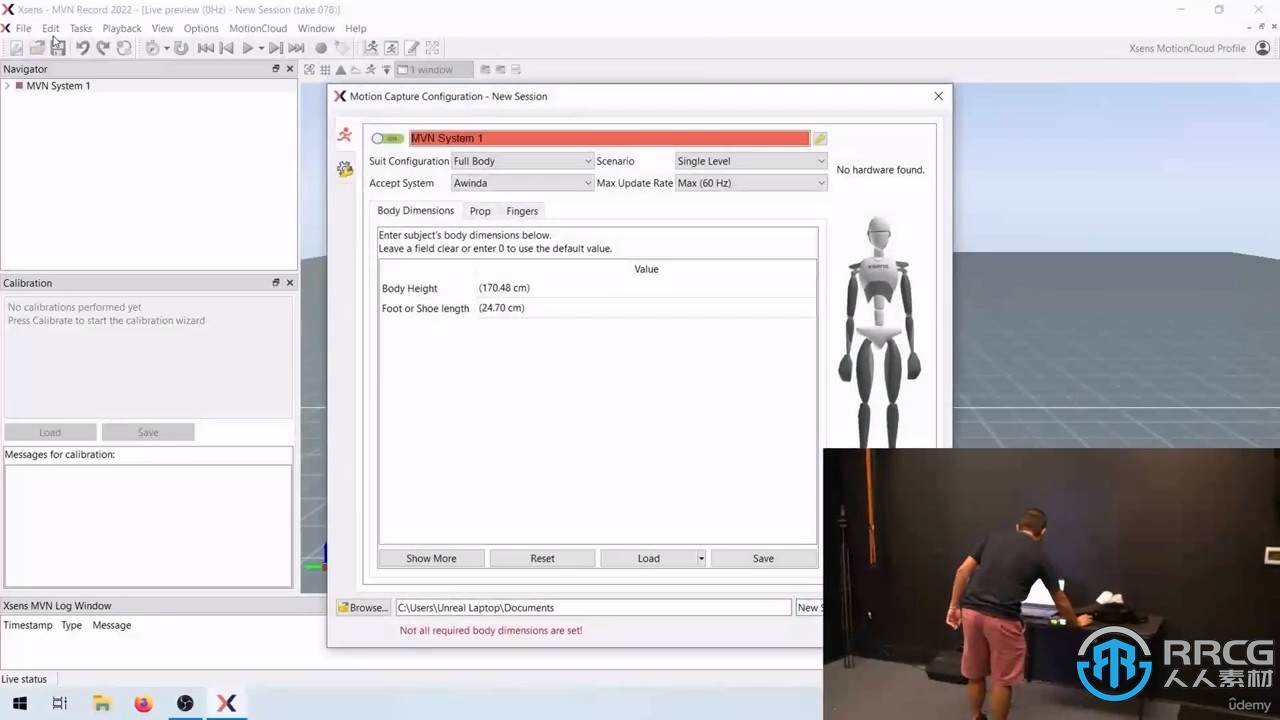Screen dimensions: 1280x720
Task: Open the dropdown arrow next to Play
Action: coord(261,48)
